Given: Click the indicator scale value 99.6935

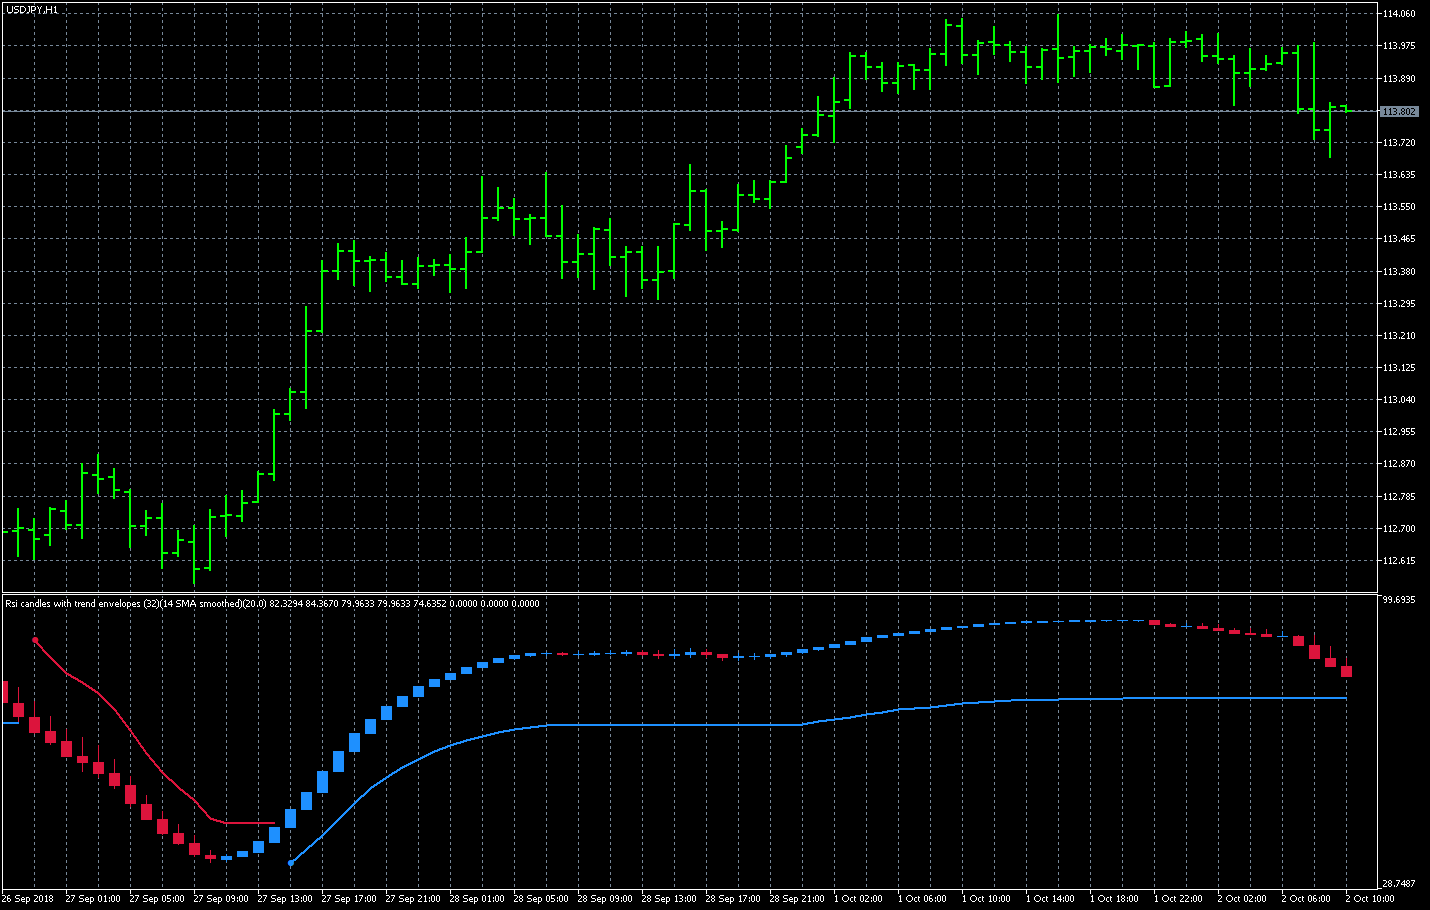Looking at the screenshot, I should click(x=1399, y=600).
